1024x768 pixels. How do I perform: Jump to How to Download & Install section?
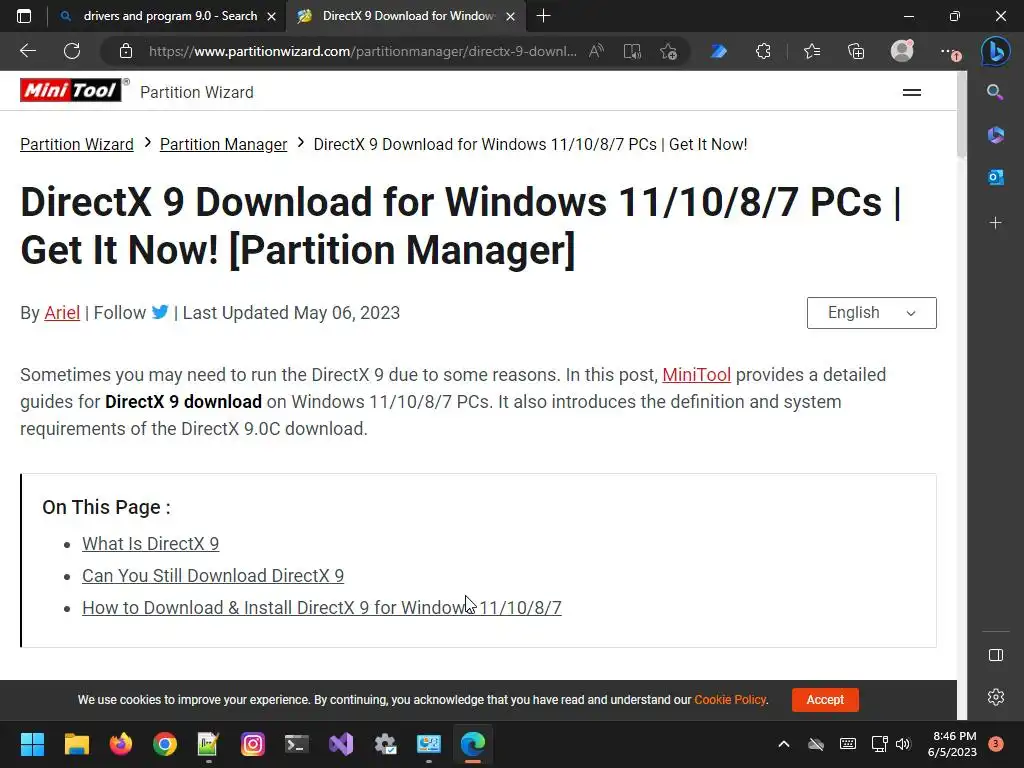point(321,608)
